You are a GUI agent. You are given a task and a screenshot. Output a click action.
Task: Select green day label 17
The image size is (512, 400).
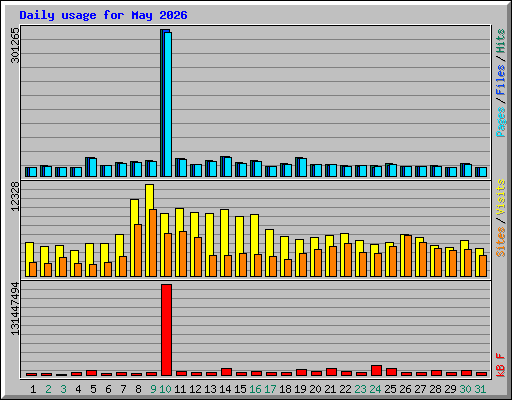coord(270,389)
